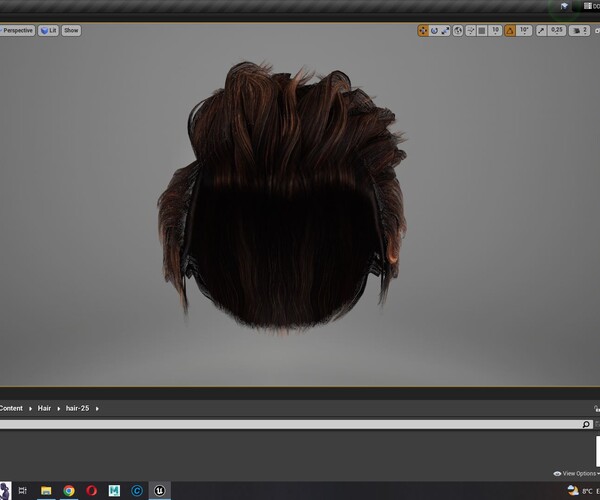Toggle surface snapping icon

[x=471, y=31]
